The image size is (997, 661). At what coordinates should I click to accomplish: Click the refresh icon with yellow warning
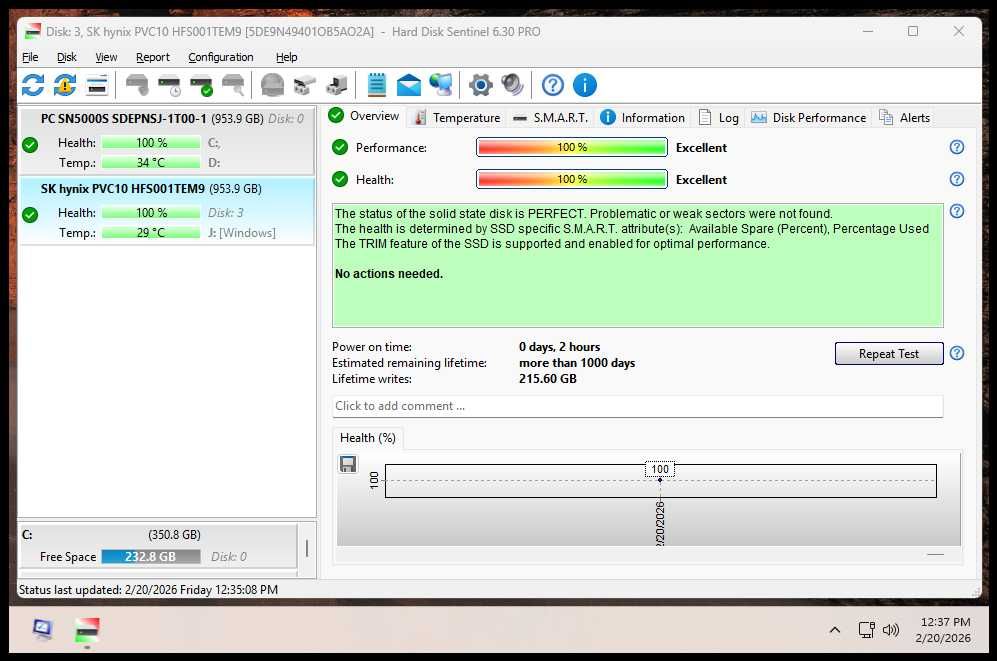coord(65,85)
